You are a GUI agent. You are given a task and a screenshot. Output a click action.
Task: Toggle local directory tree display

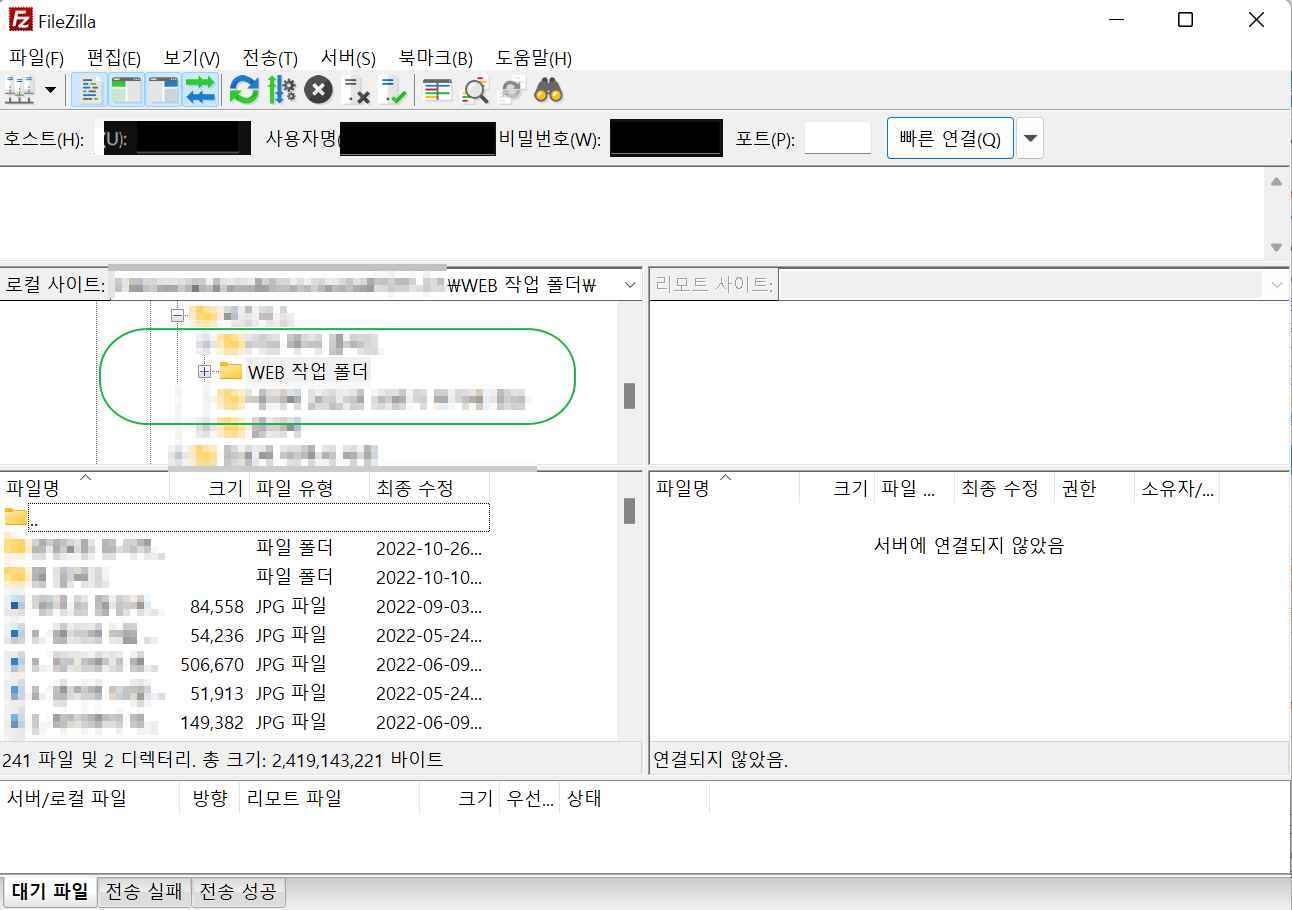(x=126, y=90)
